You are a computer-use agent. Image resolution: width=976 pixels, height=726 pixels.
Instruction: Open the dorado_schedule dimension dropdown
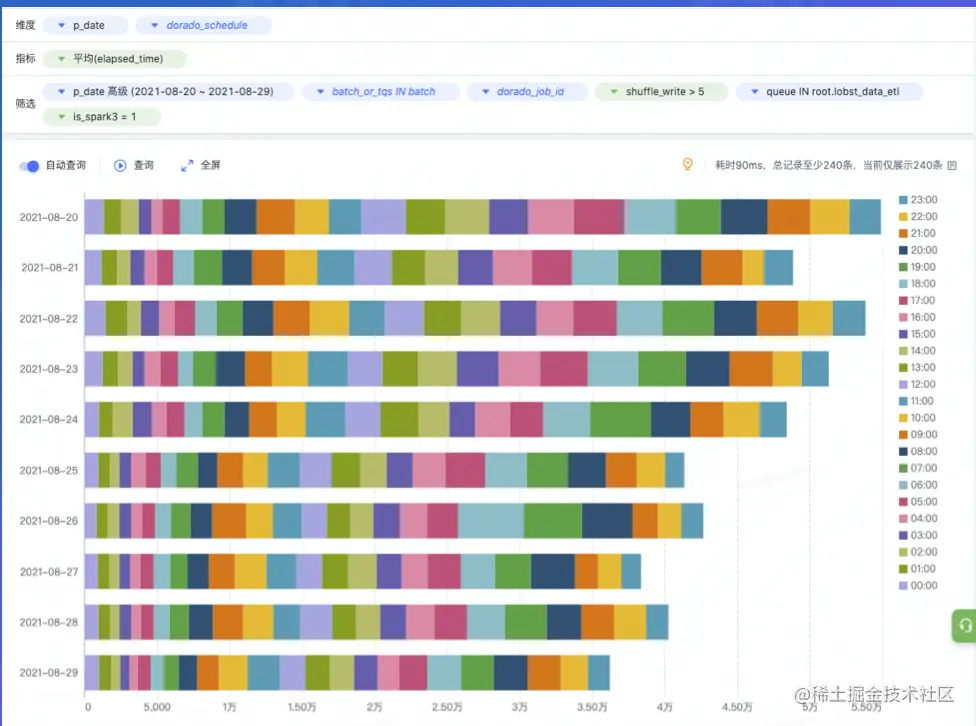click(204, 26)
